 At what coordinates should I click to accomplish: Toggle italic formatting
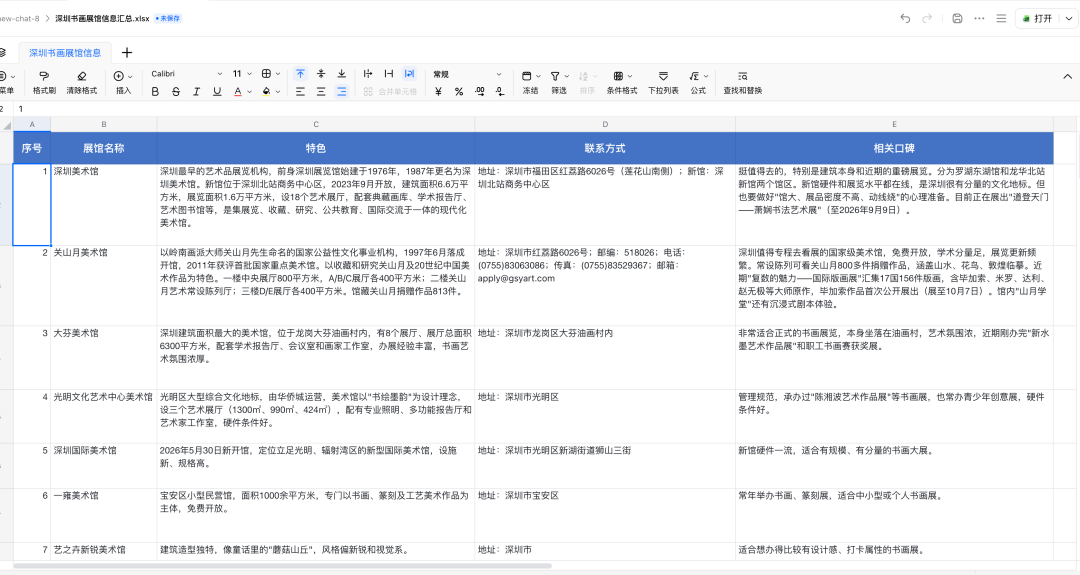pyautogui.click(x=196, y=92)
